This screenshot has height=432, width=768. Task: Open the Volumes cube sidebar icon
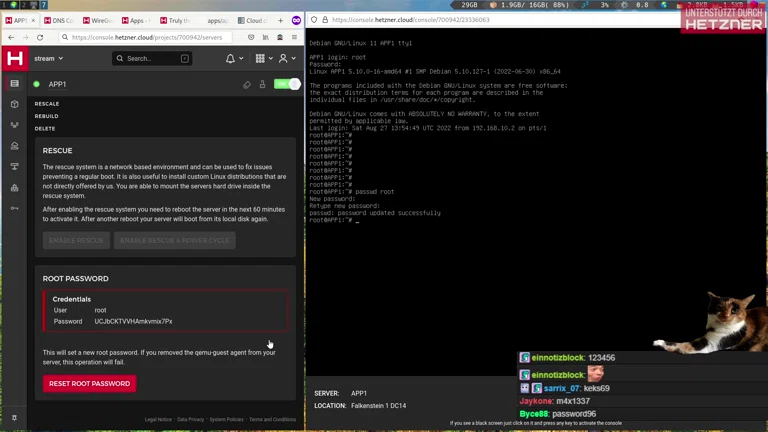pos(14,104)
